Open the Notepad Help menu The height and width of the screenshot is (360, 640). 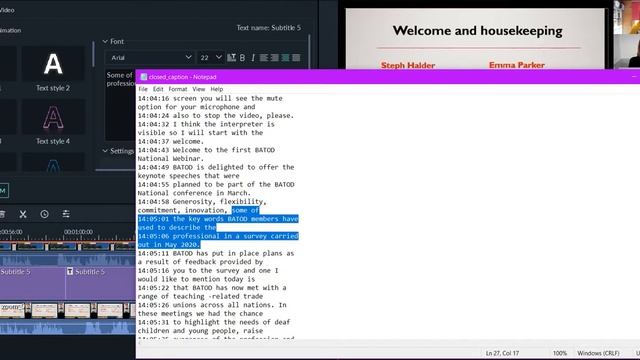point(217,89)
